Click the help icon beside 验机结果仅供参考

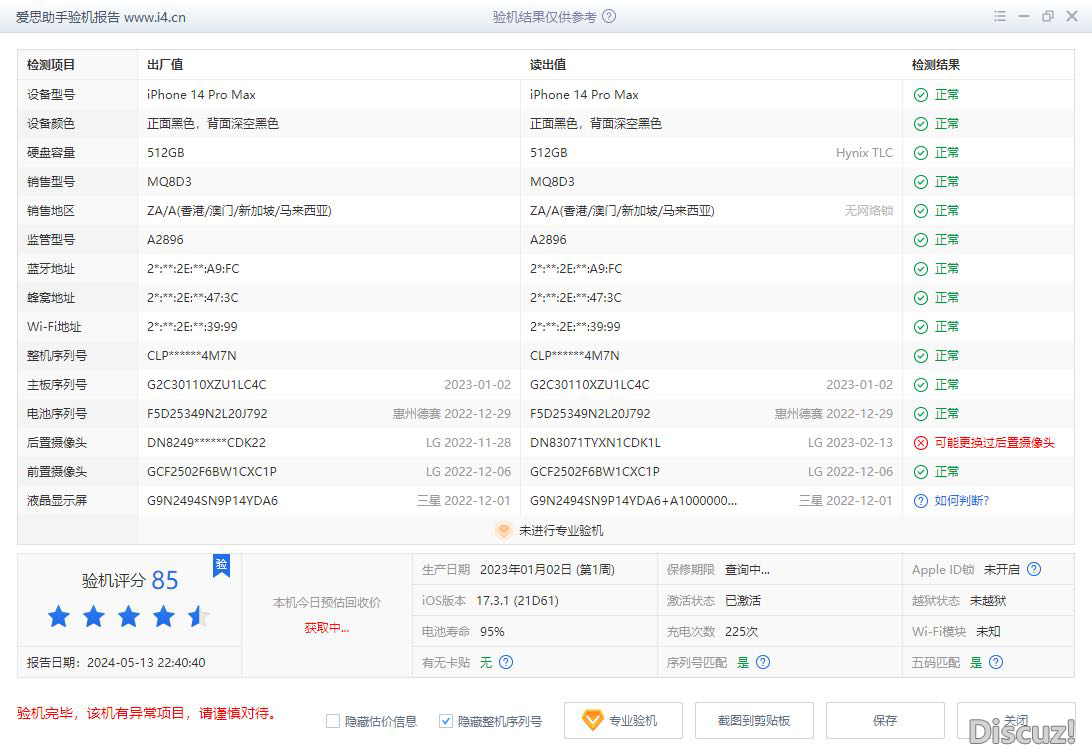tap(609, 17)
